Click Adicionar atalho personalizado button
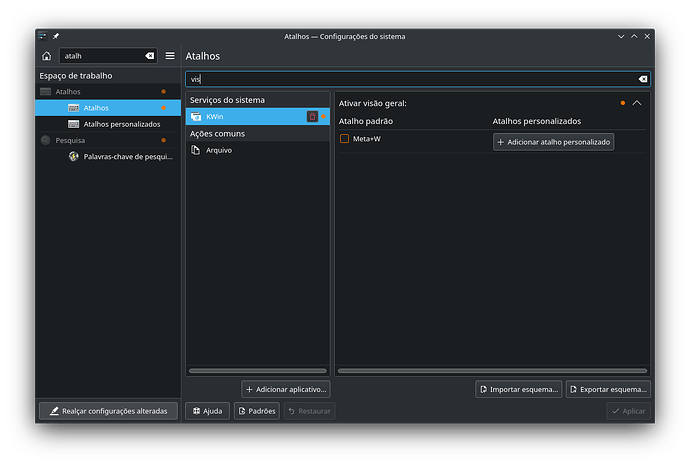This screenshot has width=690, height=465. tap(553, 142)
